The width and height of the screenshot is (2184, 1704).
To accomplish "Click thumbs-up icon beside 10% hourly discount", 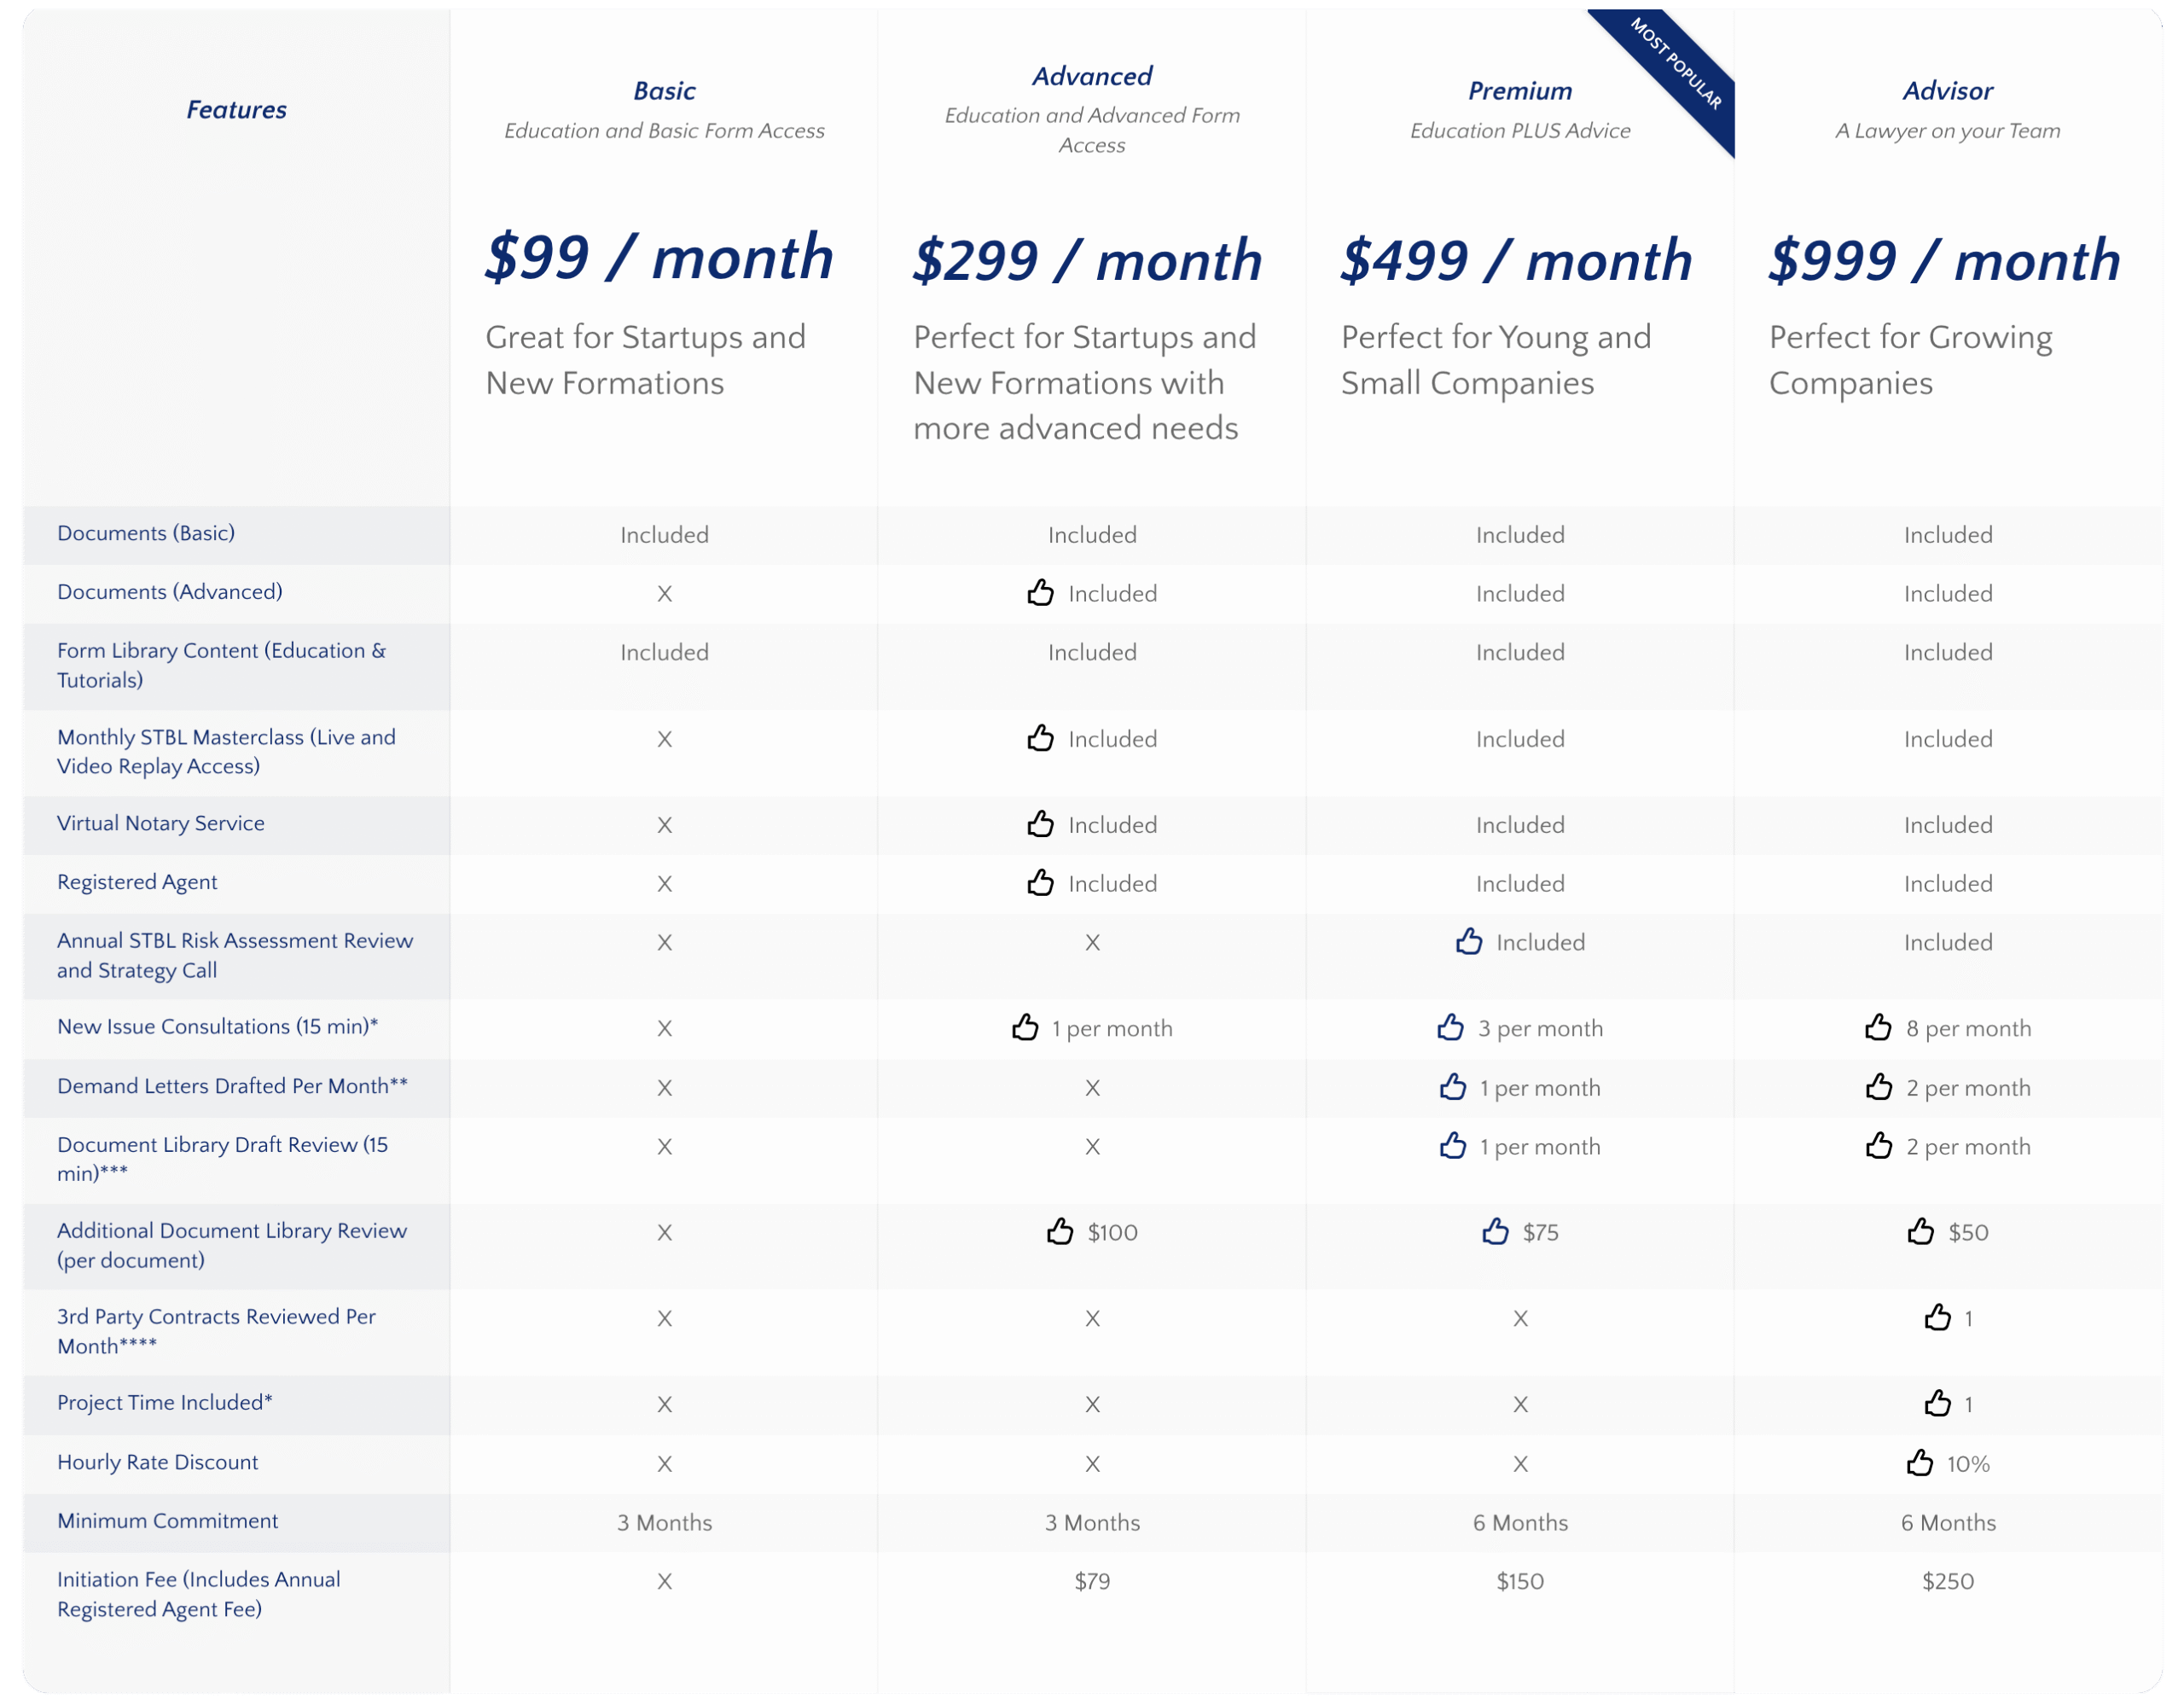I will [1919, 1463].
